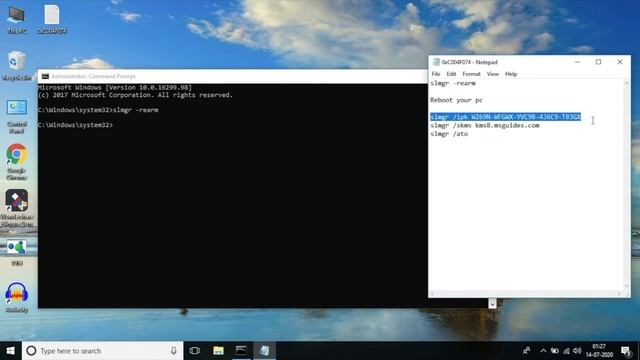
Task: Click the Microsoft Windows version line in Command Prompt
Action: [x=115, y=87]
